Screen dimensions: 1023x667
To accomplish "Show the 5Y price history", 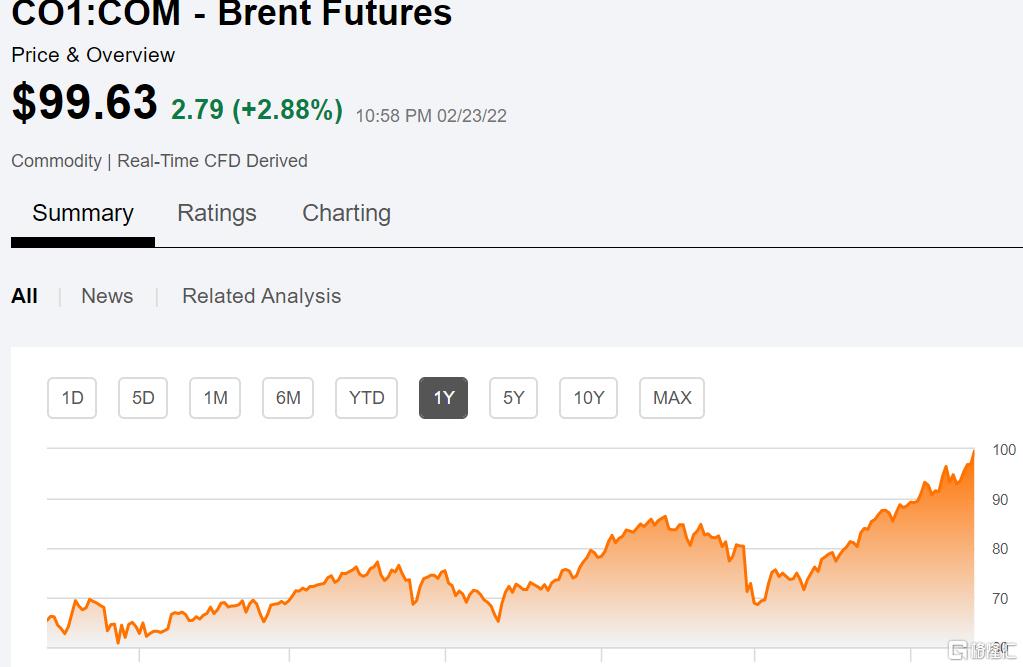I will point(513,397).
